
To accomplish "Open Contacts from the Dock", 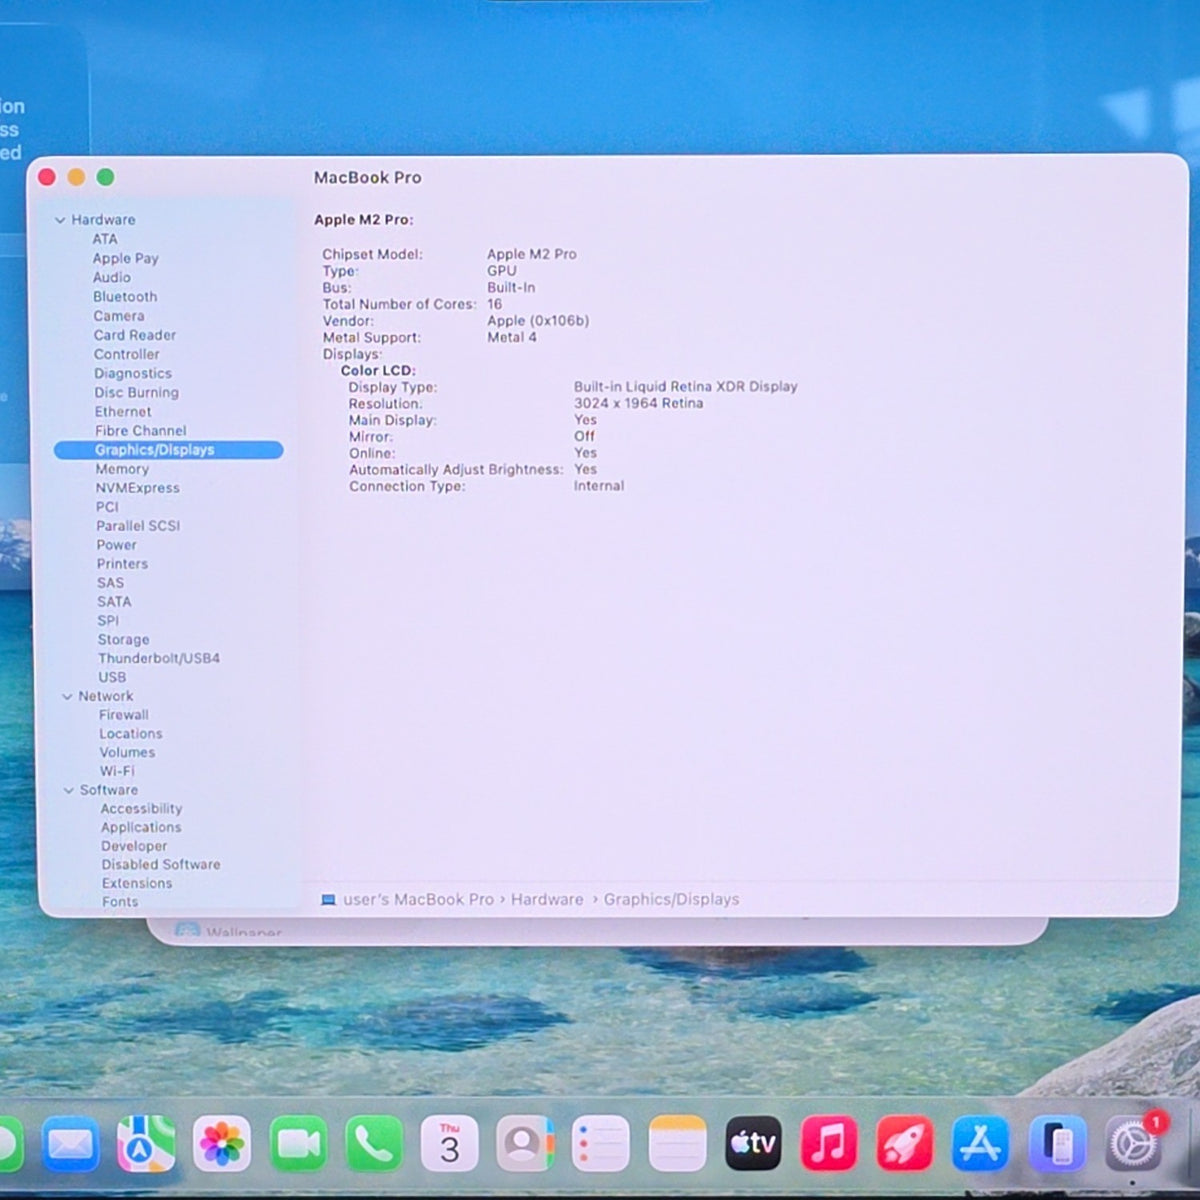I will pos(525,1144).
